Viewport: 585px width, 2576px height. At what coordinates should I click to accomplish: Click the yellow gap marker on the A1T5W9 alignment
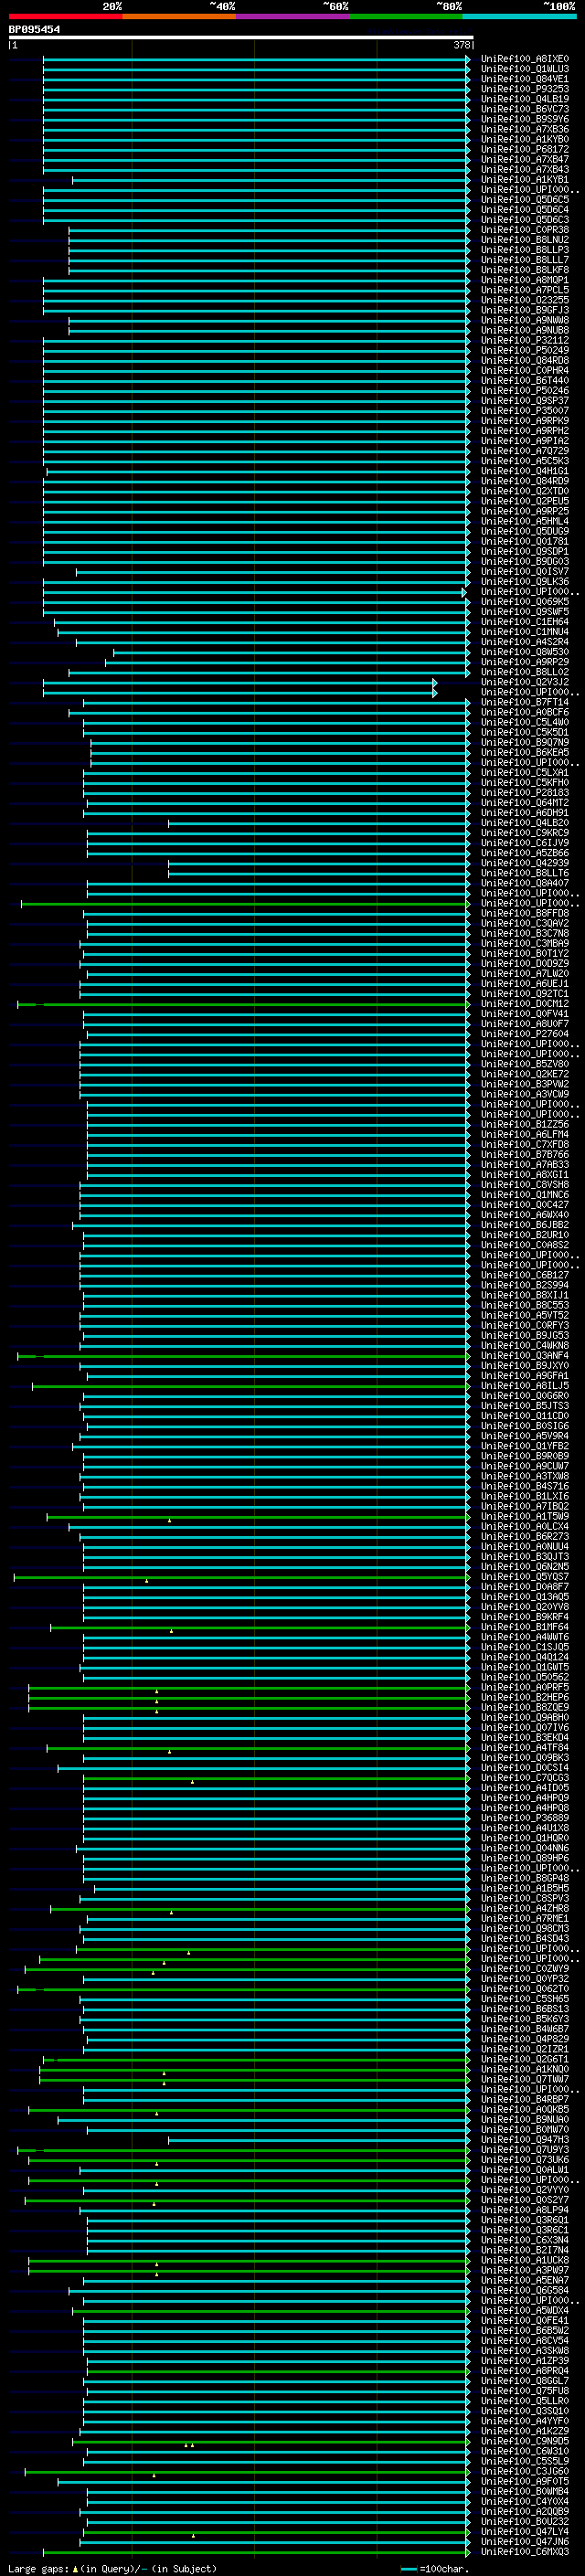[169, 1520]
